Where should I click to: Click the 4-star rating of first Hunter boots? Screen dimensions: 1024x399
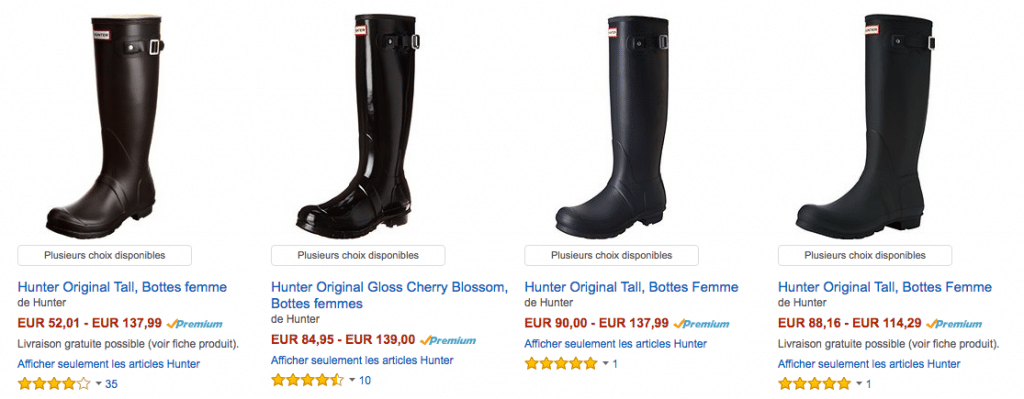click(x=54, y=383)
